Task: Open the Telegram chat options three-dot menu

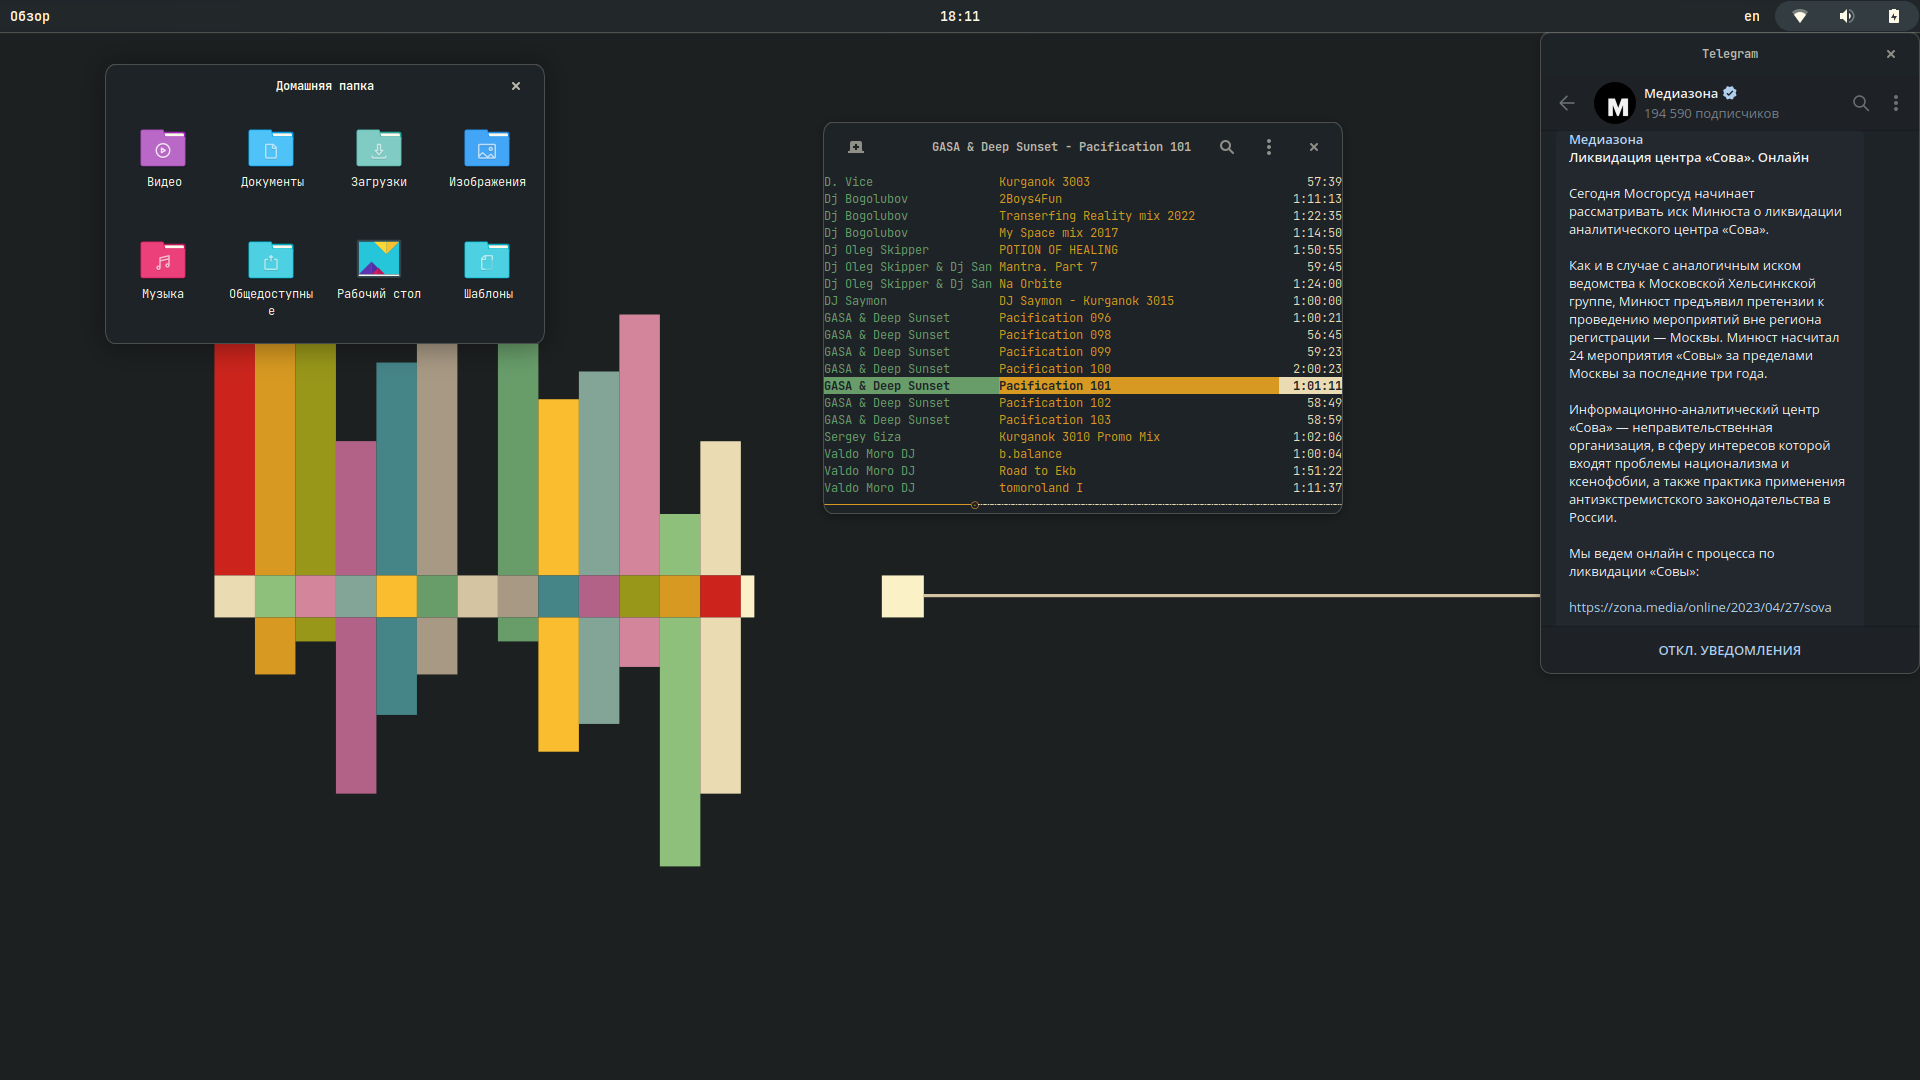Action: point(1895,103)
